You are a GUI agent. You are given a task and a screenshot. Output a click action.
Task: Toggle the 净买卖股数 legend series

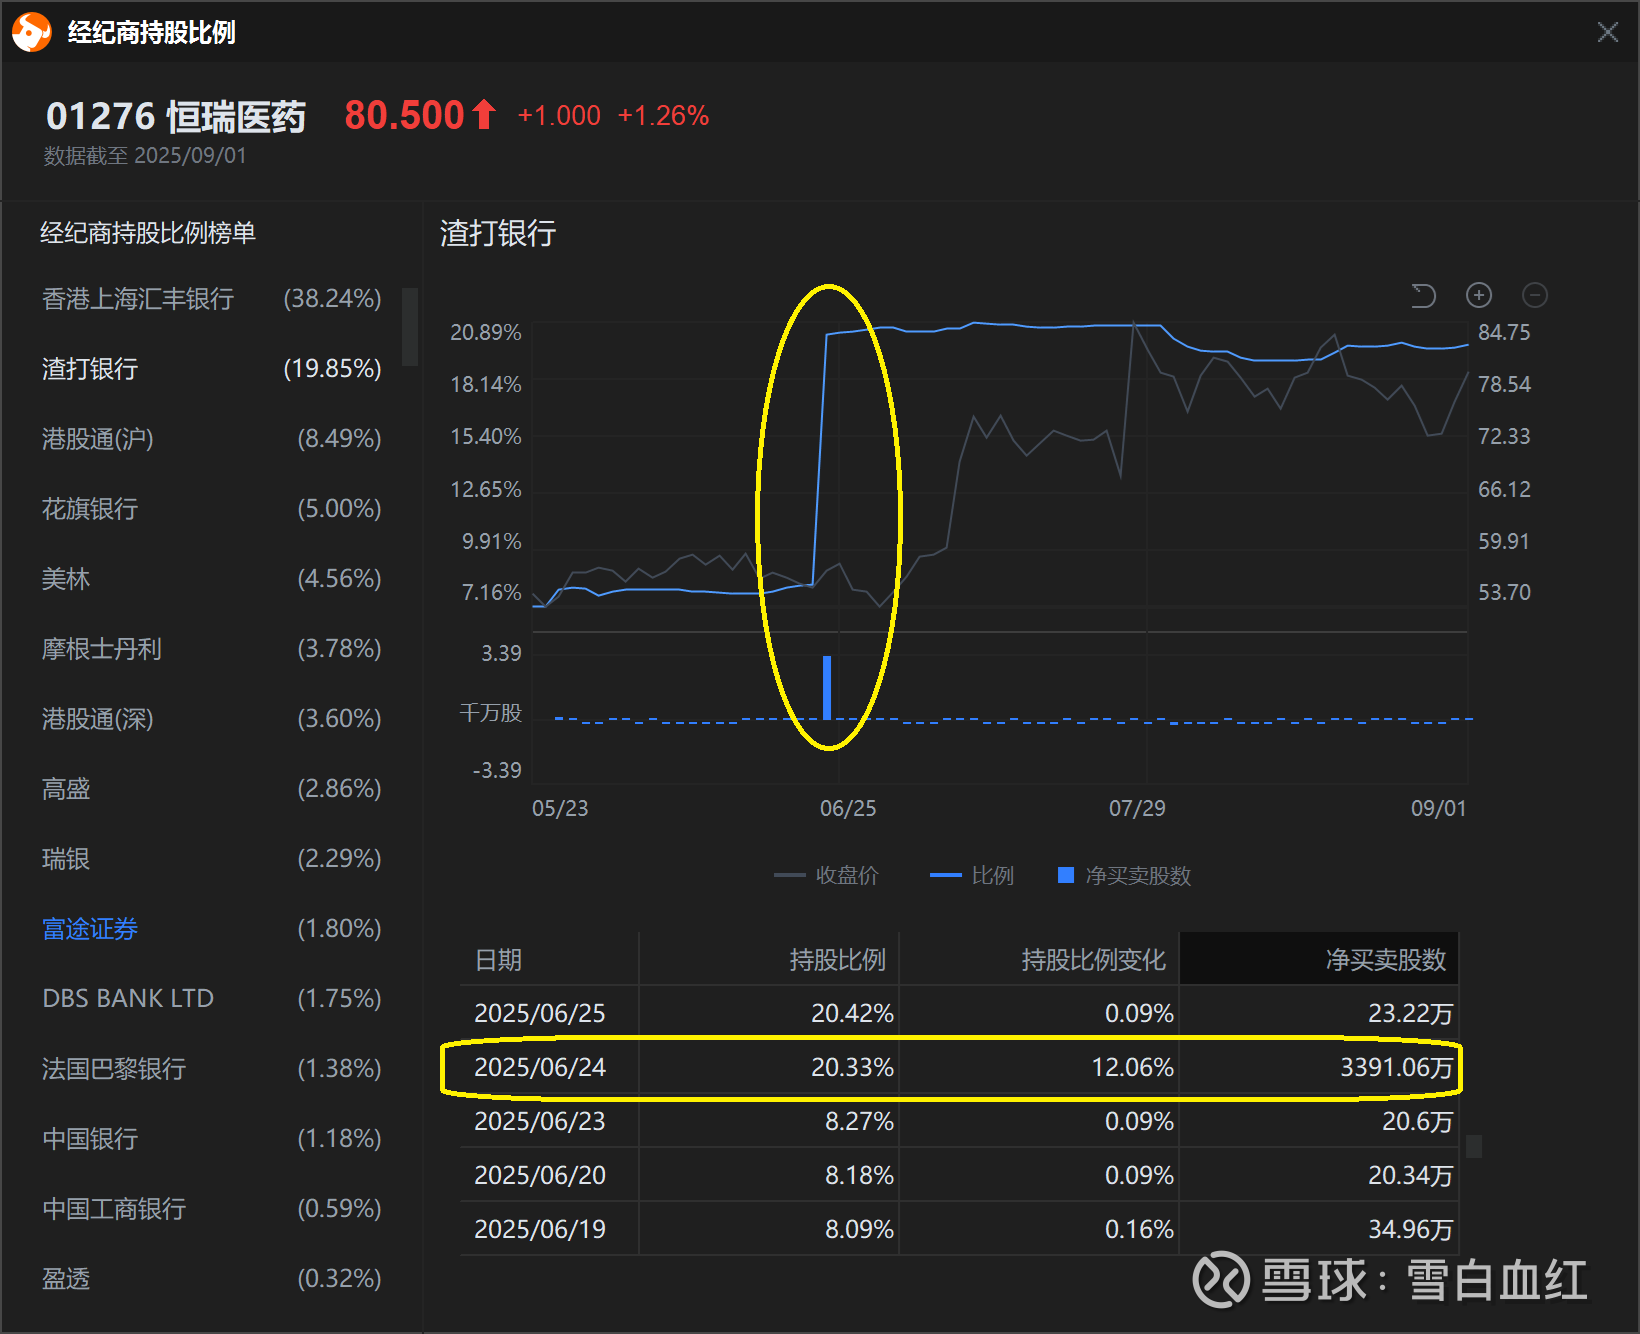click(x=1125, y=876)
